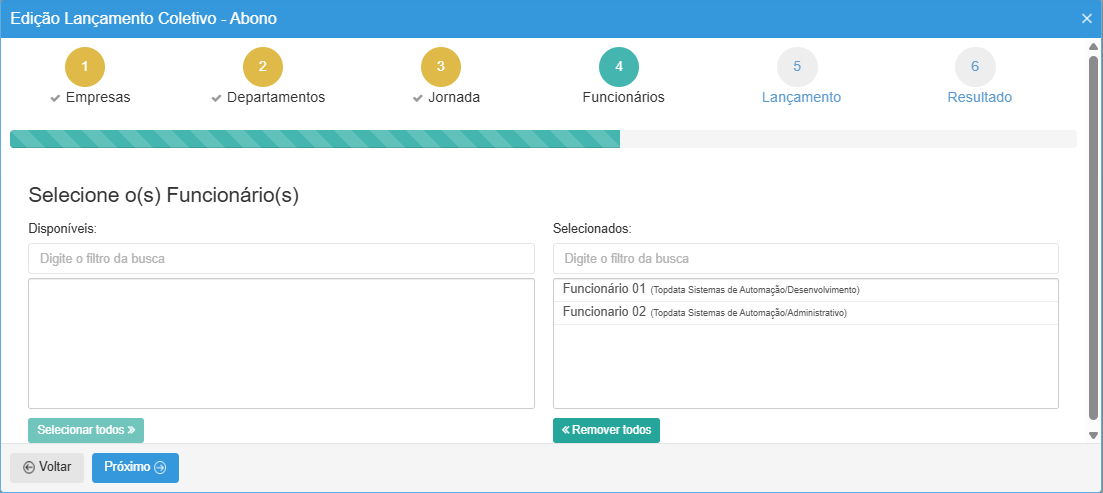Click step 5 circle for Lançamento

coord(797,67)
